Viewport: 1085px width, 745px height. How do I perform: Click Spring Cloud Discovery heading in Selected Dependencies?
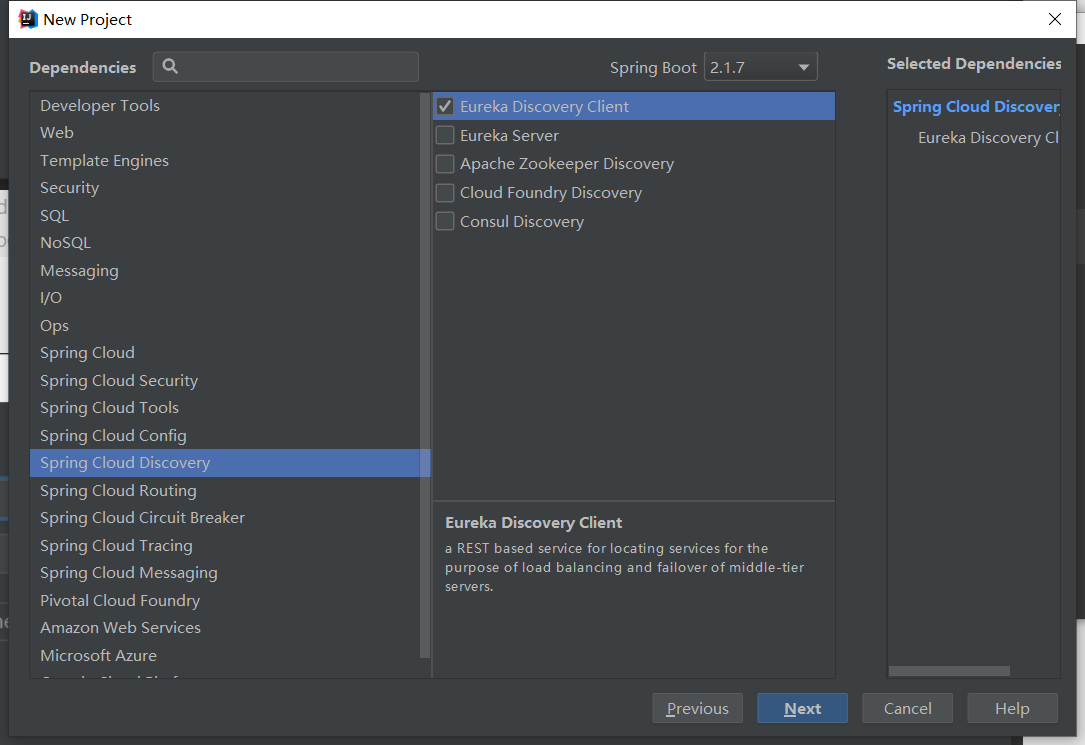point(976,107)
